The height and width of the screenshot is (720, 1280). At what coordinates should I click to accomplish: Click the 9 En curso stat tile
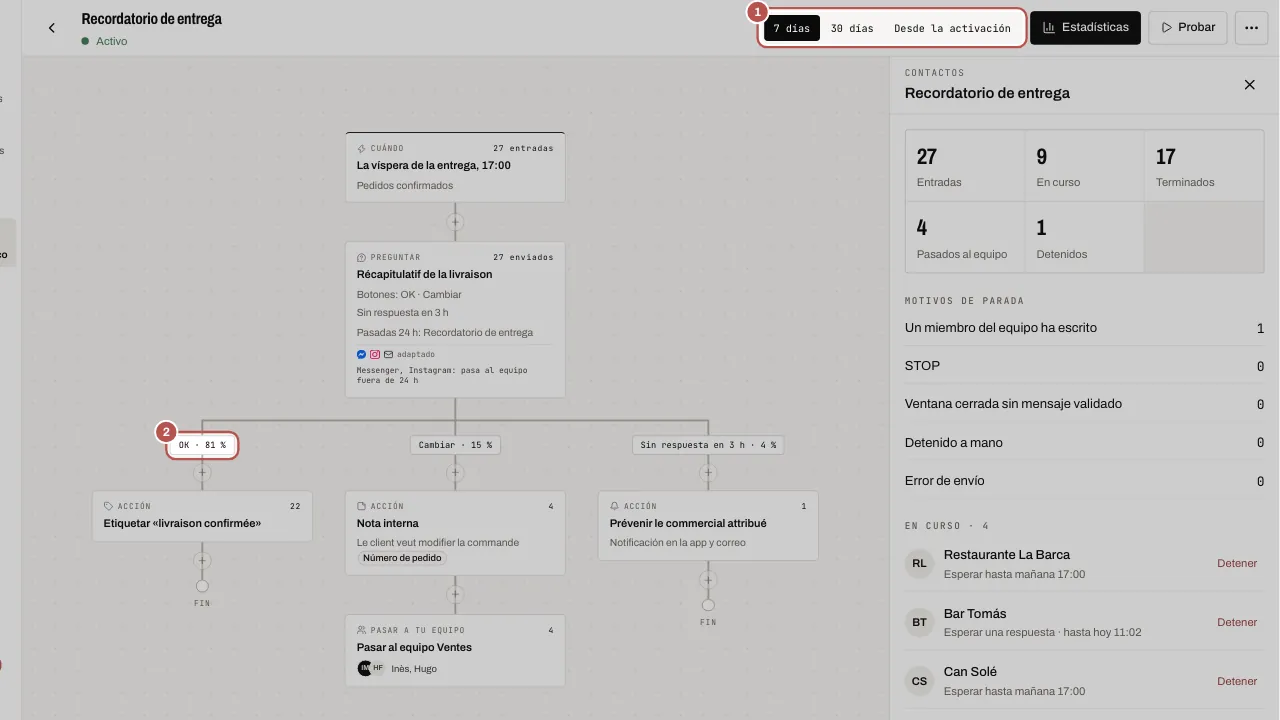click(1084, 166)
